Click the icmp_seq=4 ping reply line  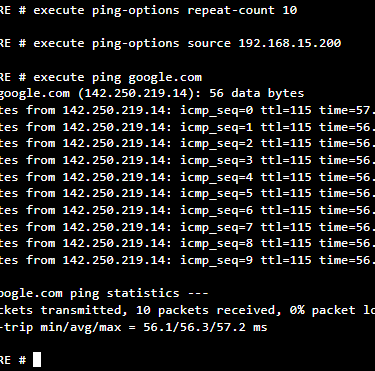point(187,177)
